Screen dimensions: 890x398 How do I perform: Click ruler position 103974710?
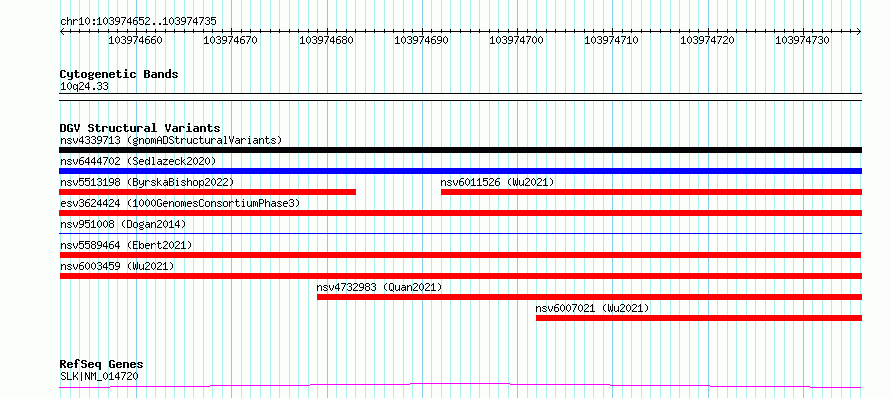[611, 40]
